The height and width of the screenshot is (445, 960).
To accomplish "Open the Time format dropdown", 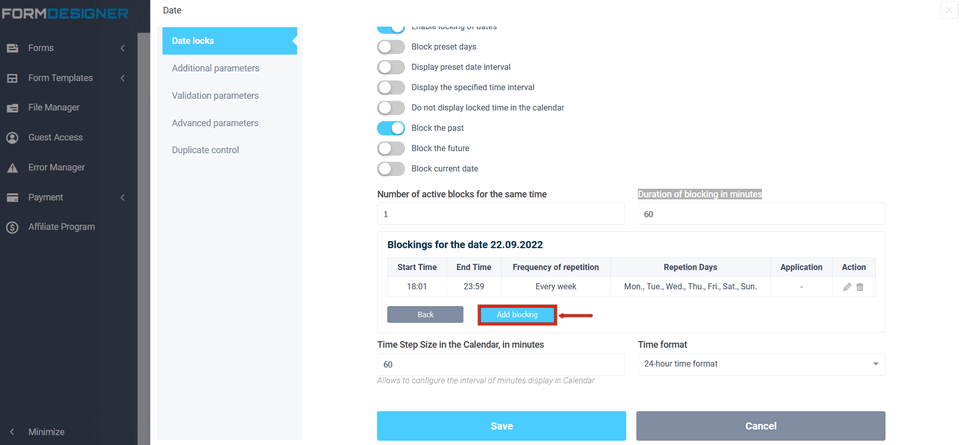I will coord(761,364).
